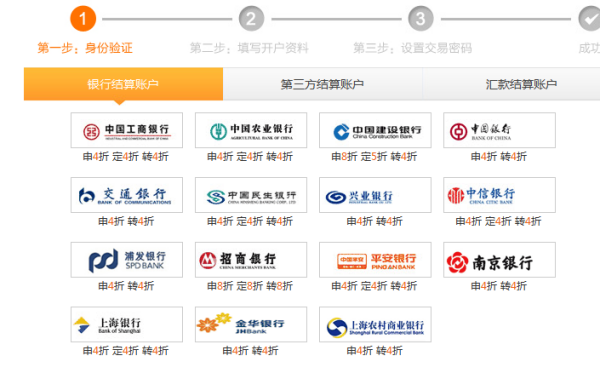The width and height of the screenshot is (600, 373).
Task: Select the 中国工商银行 (ICBC) bank logo
Action: click(127, 130)
